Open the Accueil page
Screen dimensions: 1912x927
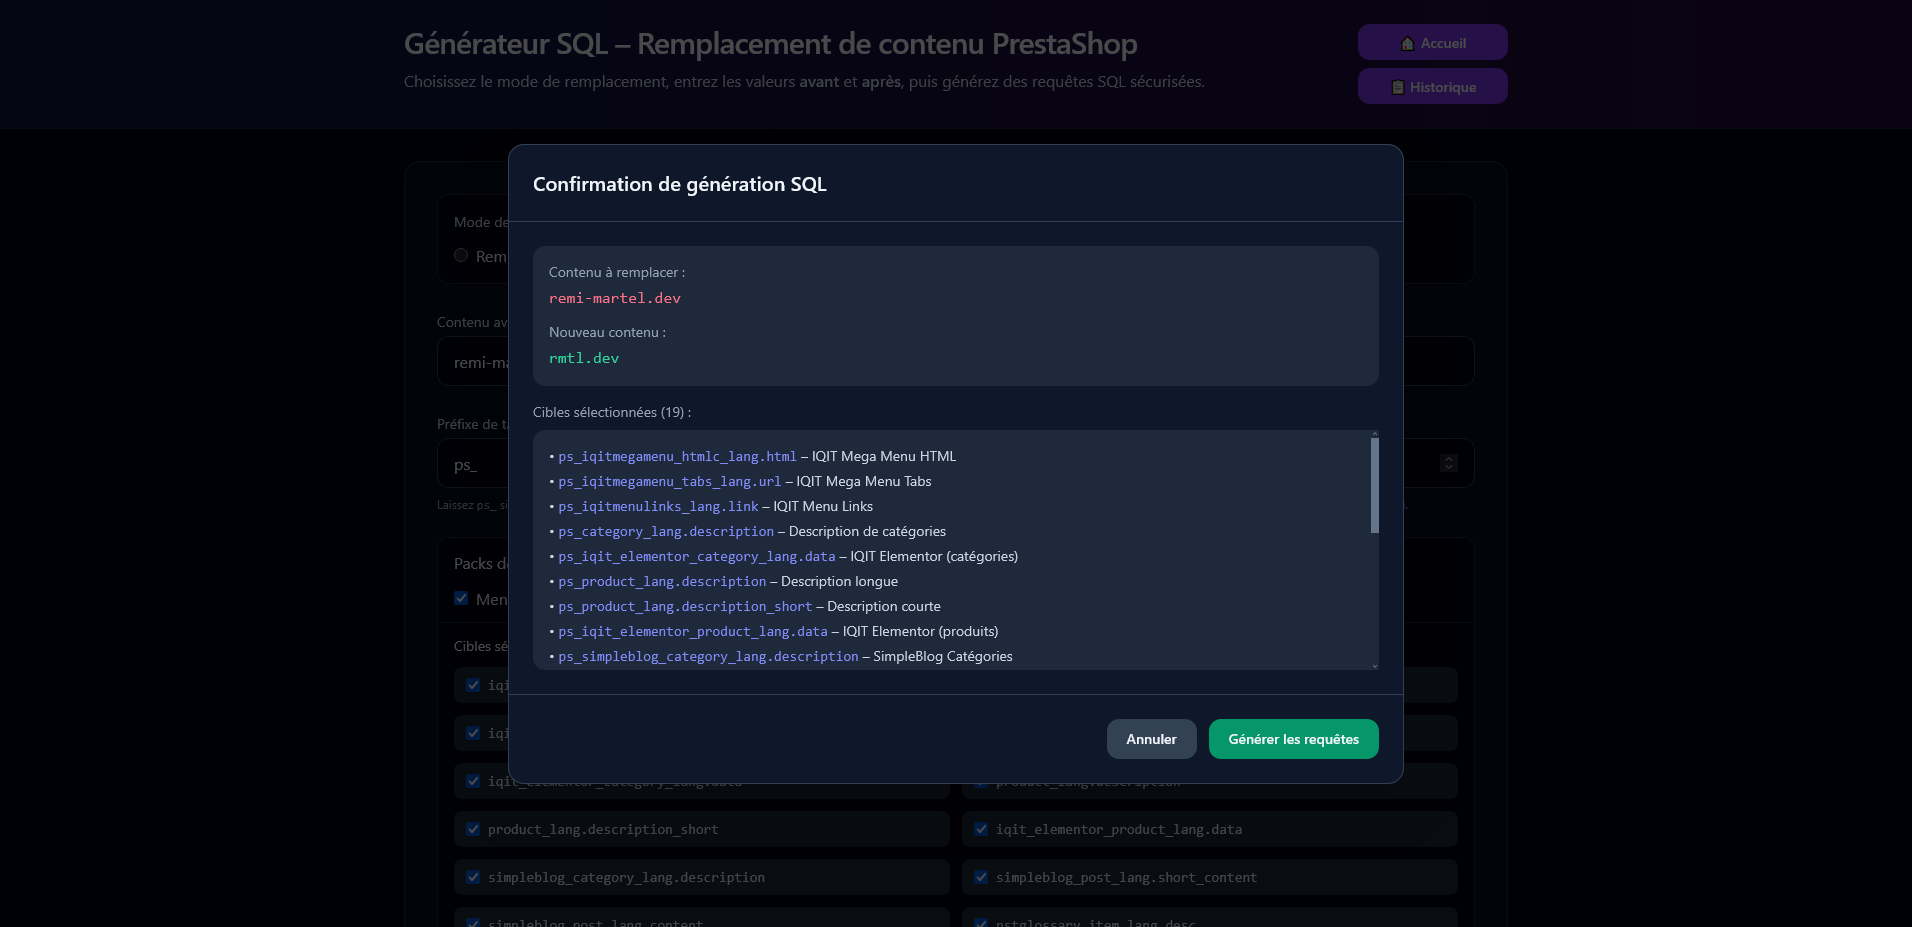(x=1432, y=43)
